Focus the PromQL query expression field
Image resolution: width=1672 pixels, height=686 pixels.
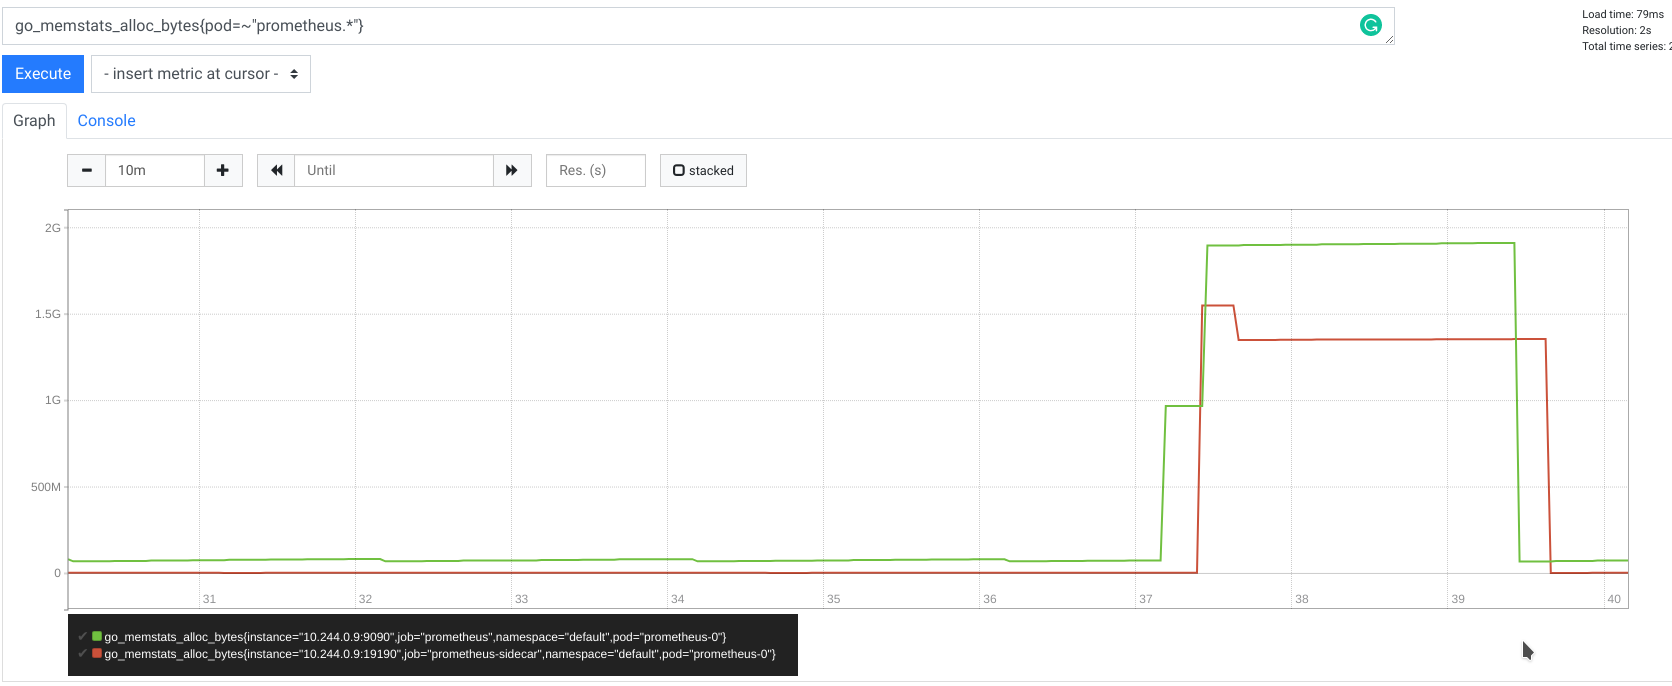[698, 26]
